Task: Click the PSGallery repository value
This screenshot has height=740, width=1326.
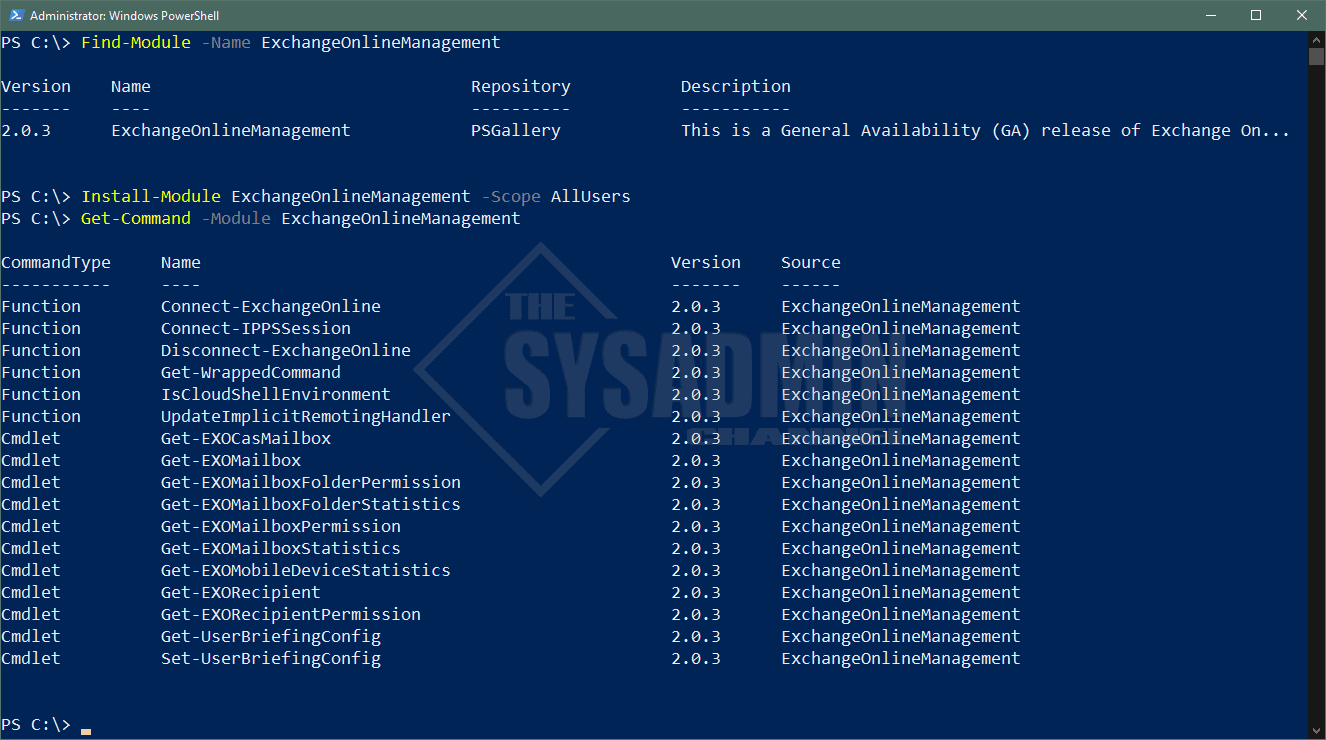Action: pos(516,130)
